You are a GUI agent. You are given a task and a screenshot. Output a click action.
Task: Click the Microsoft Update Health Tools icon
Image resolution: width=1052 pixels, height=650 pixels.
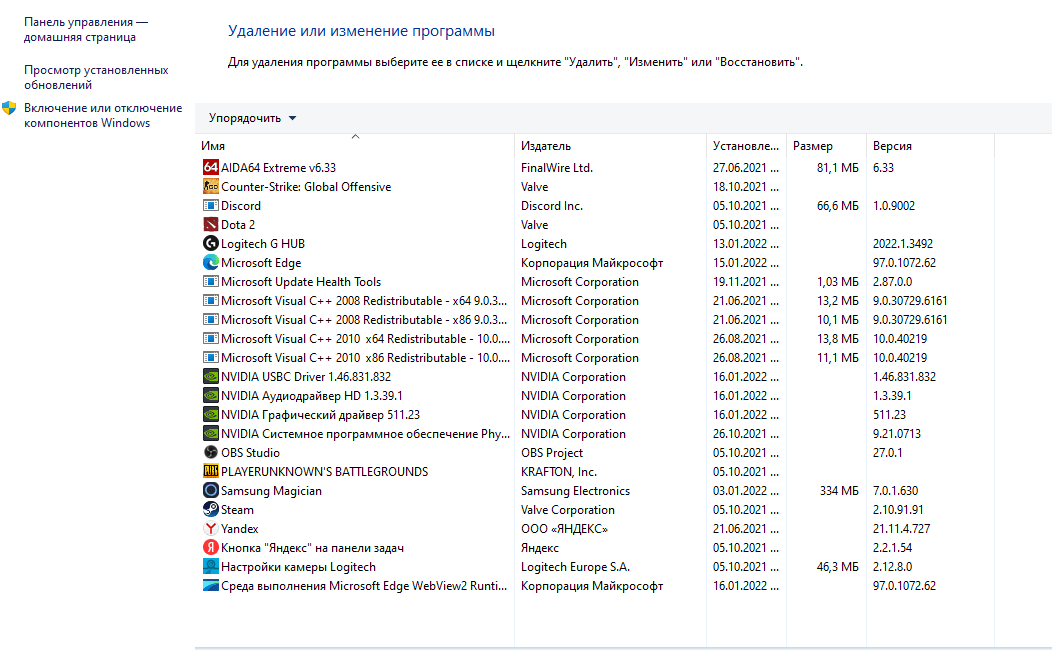(211, 281)
